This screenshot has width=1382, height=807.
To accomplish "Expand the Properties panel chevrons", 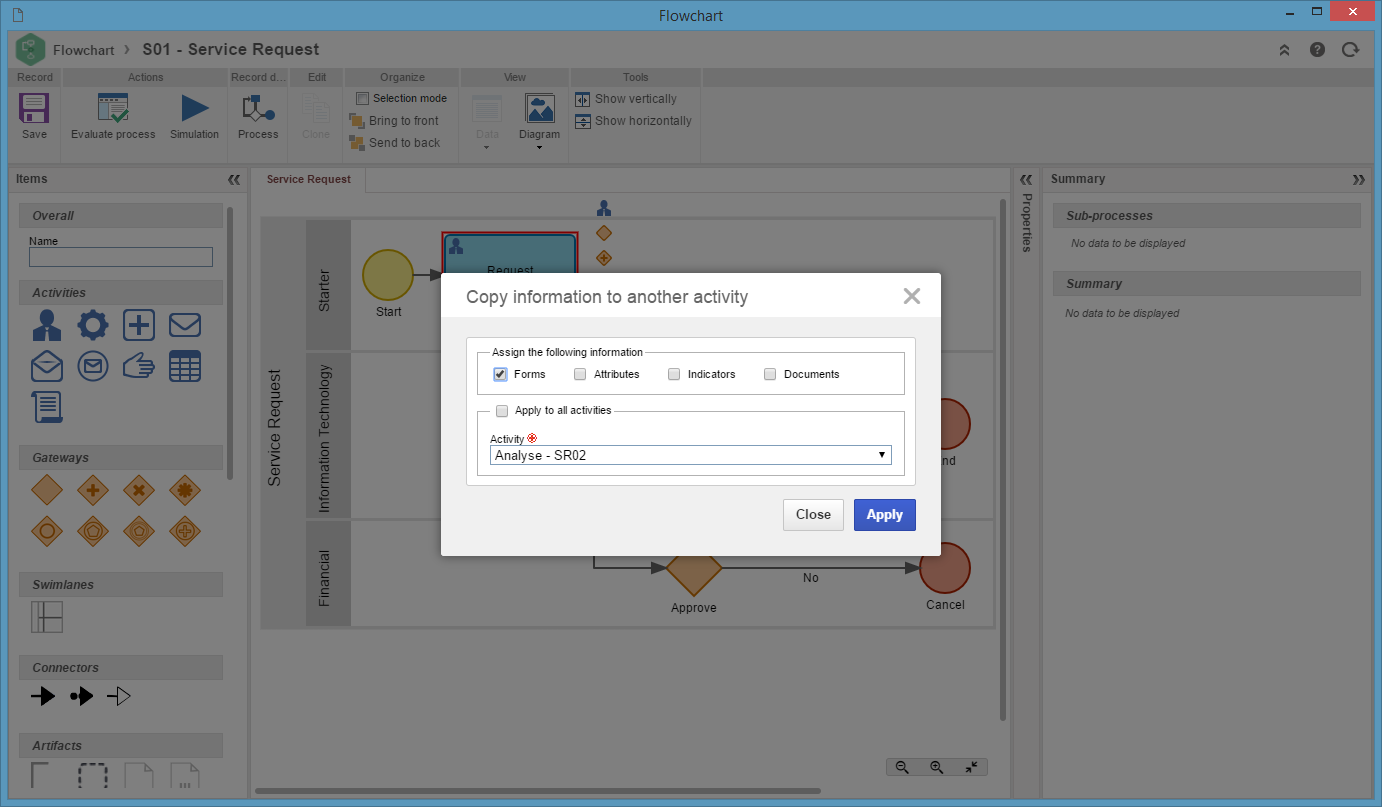I will click(1026, 180).
